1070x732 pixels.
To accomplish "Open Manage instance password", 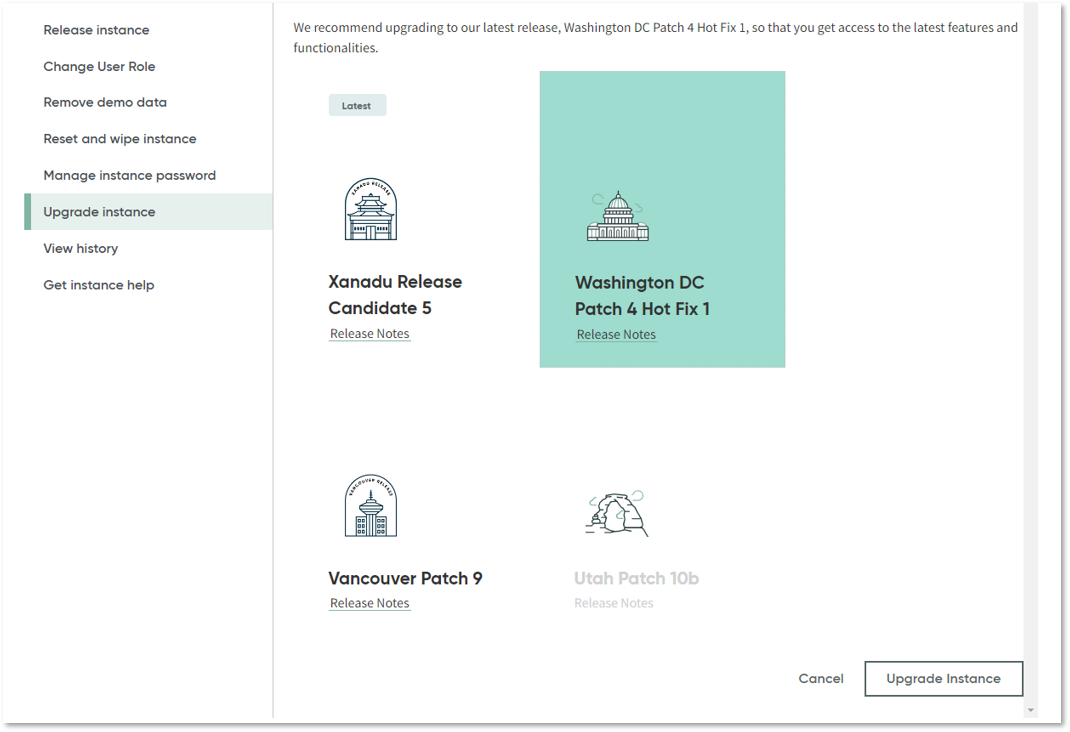I will (x=129, y=175).
